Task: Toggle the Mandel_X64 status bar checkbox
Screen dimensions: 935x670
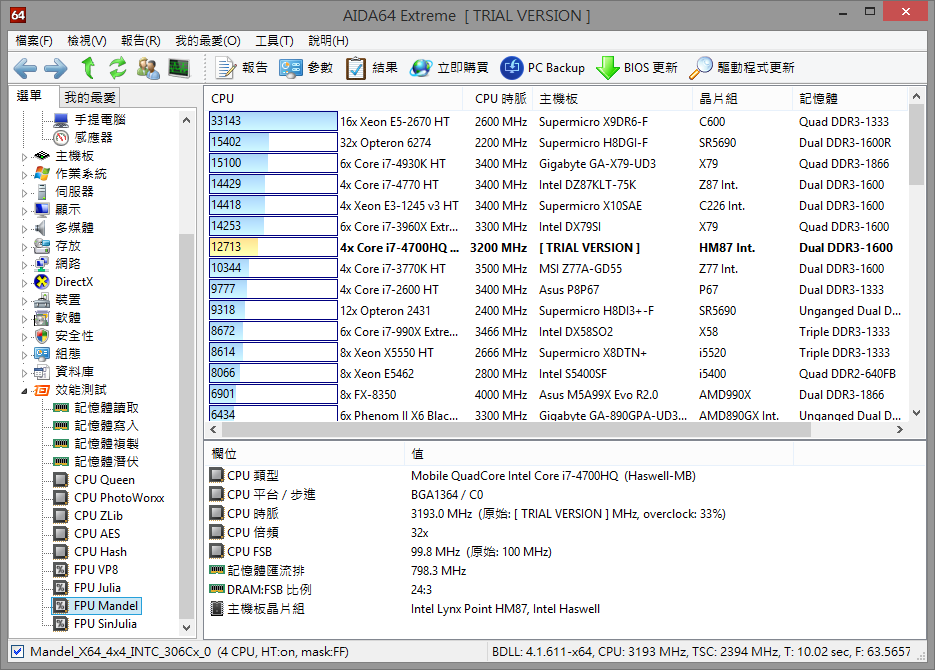Action: pos(18,652)
